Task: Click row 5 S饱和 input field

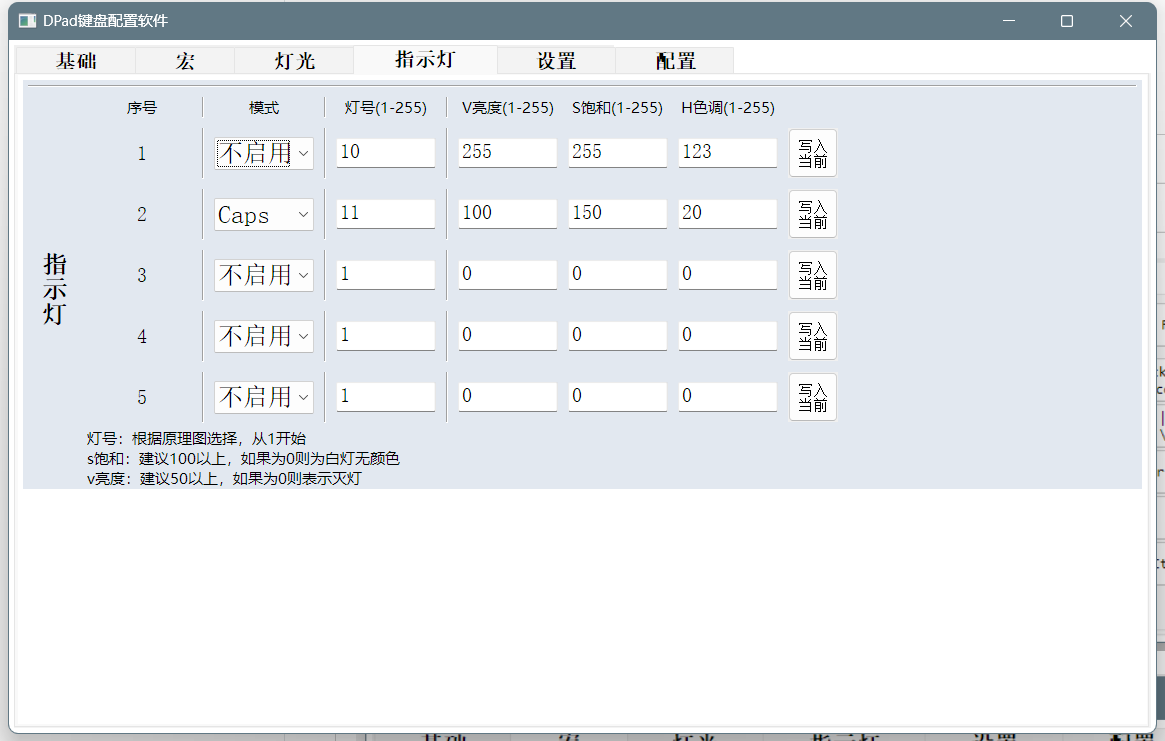Action: tap(617, 396)
